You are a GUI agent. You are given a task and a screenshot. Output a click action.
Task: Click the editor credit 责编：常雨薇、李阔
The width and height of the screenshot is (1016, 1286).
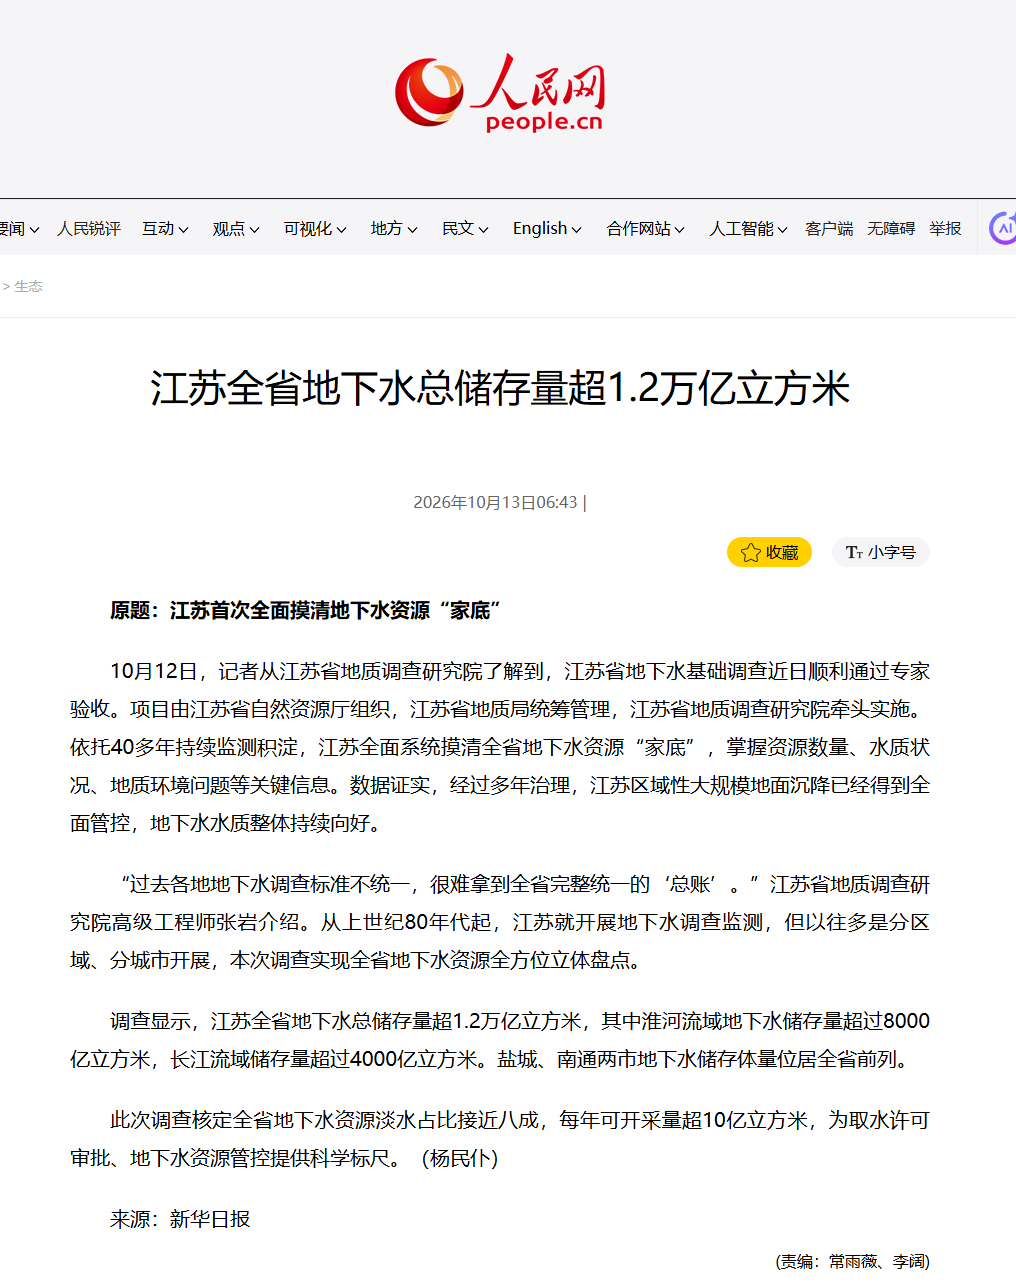click(852, 1261)
